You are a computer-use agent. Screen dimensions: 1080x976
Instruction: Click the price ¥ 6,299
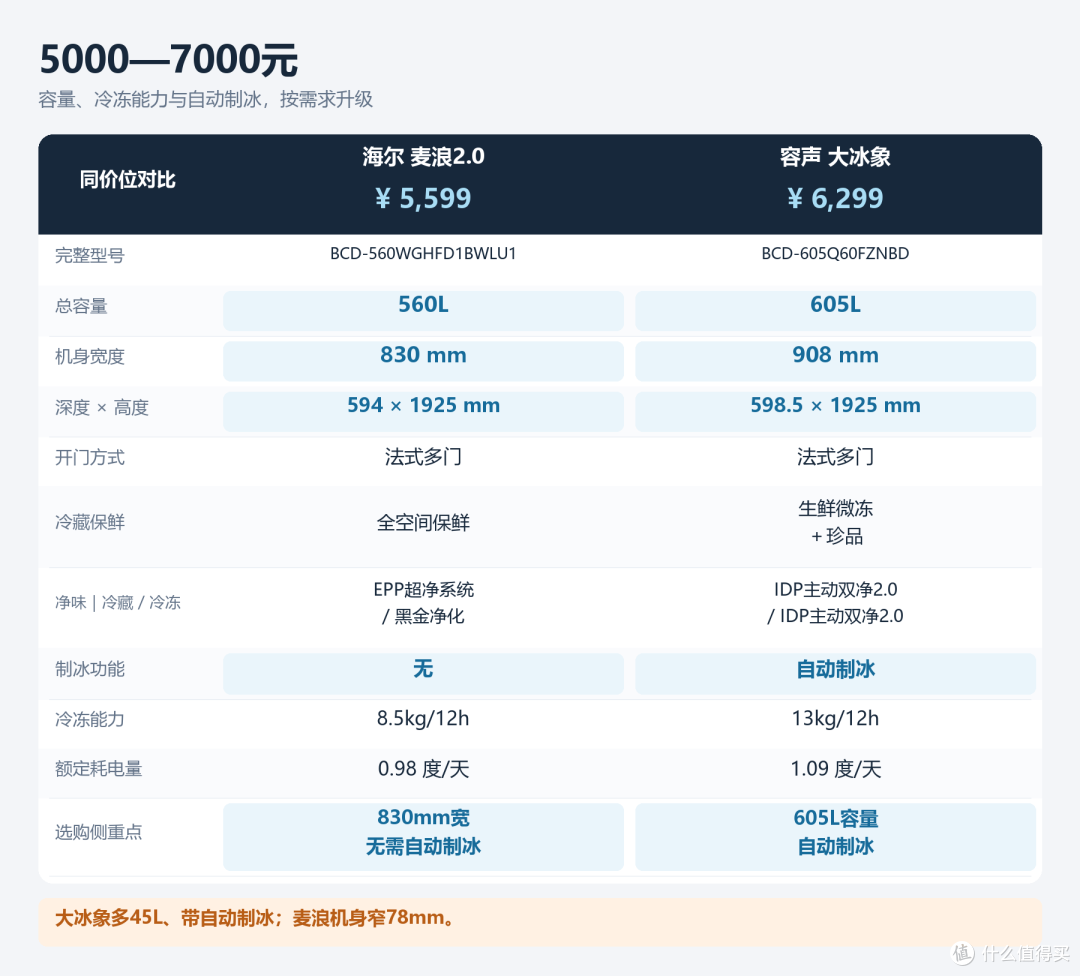835,198
